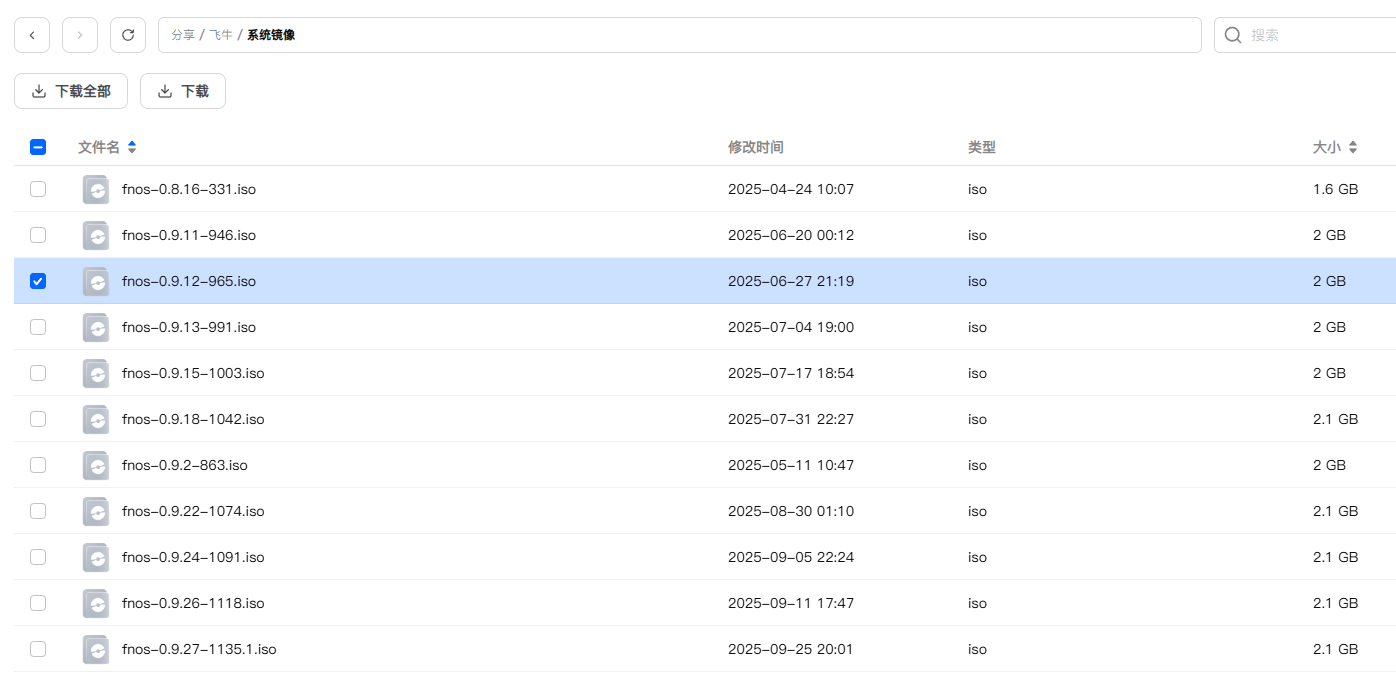
Task: Check the box for fnos-0.9.18-1042.iso
Action: click(38, 419)
